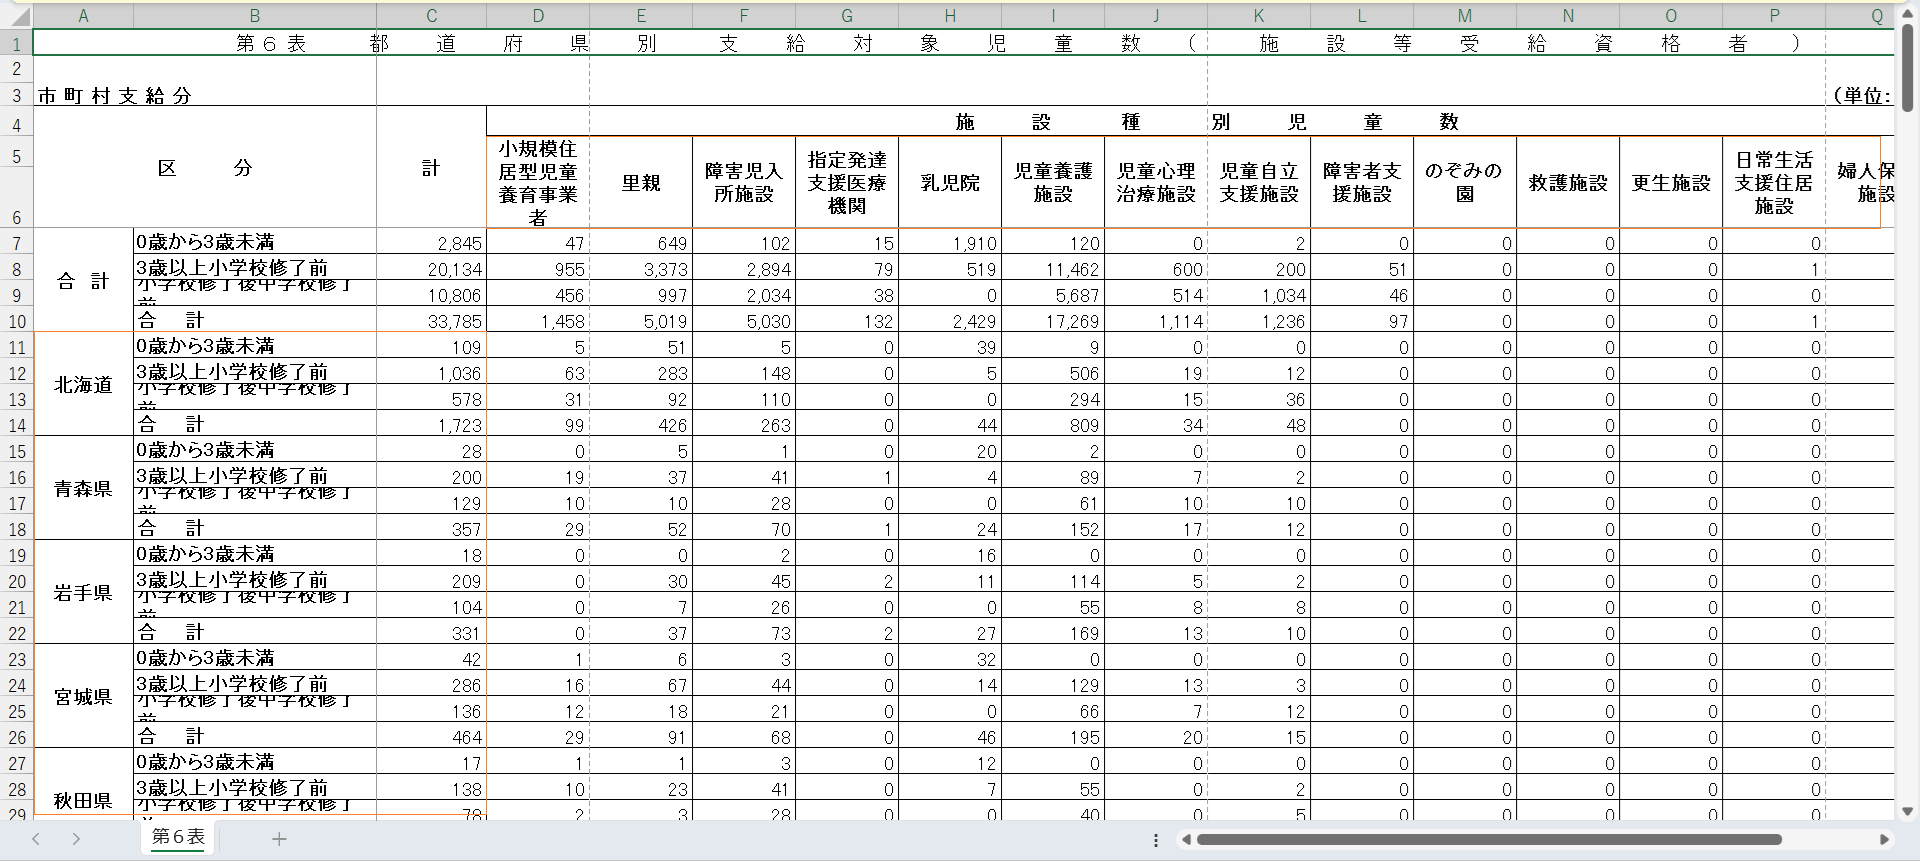
Task: Click the previous sheet navigation arrow
Action: (36, 839)
